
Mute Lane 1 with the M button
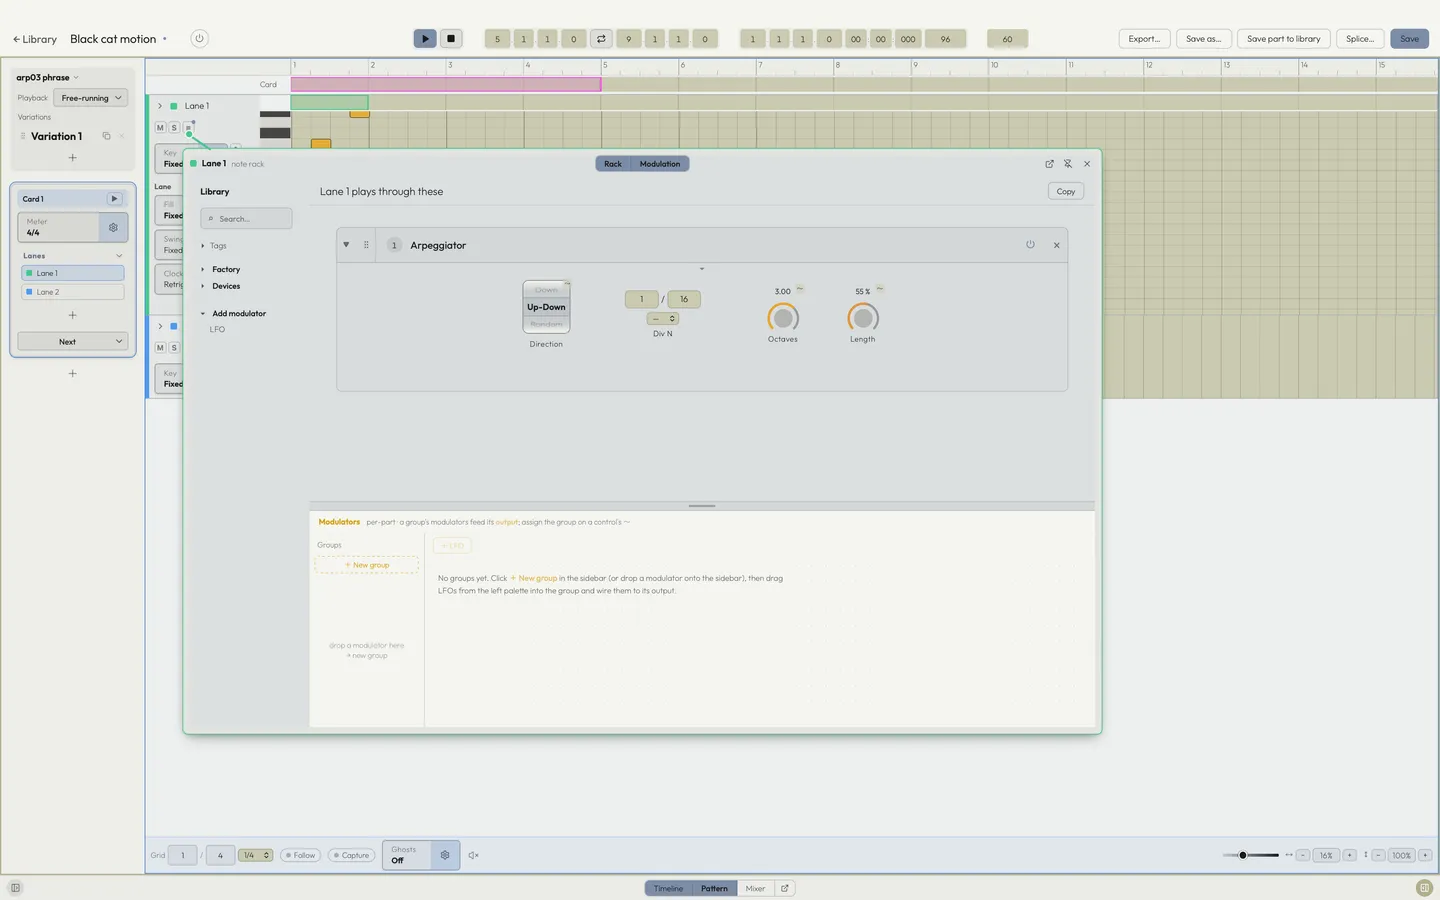tap(160, 128)
